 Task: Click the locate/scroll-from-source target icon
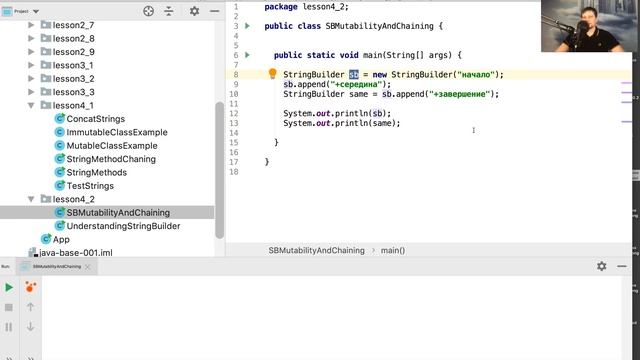[x=149, y=11]
